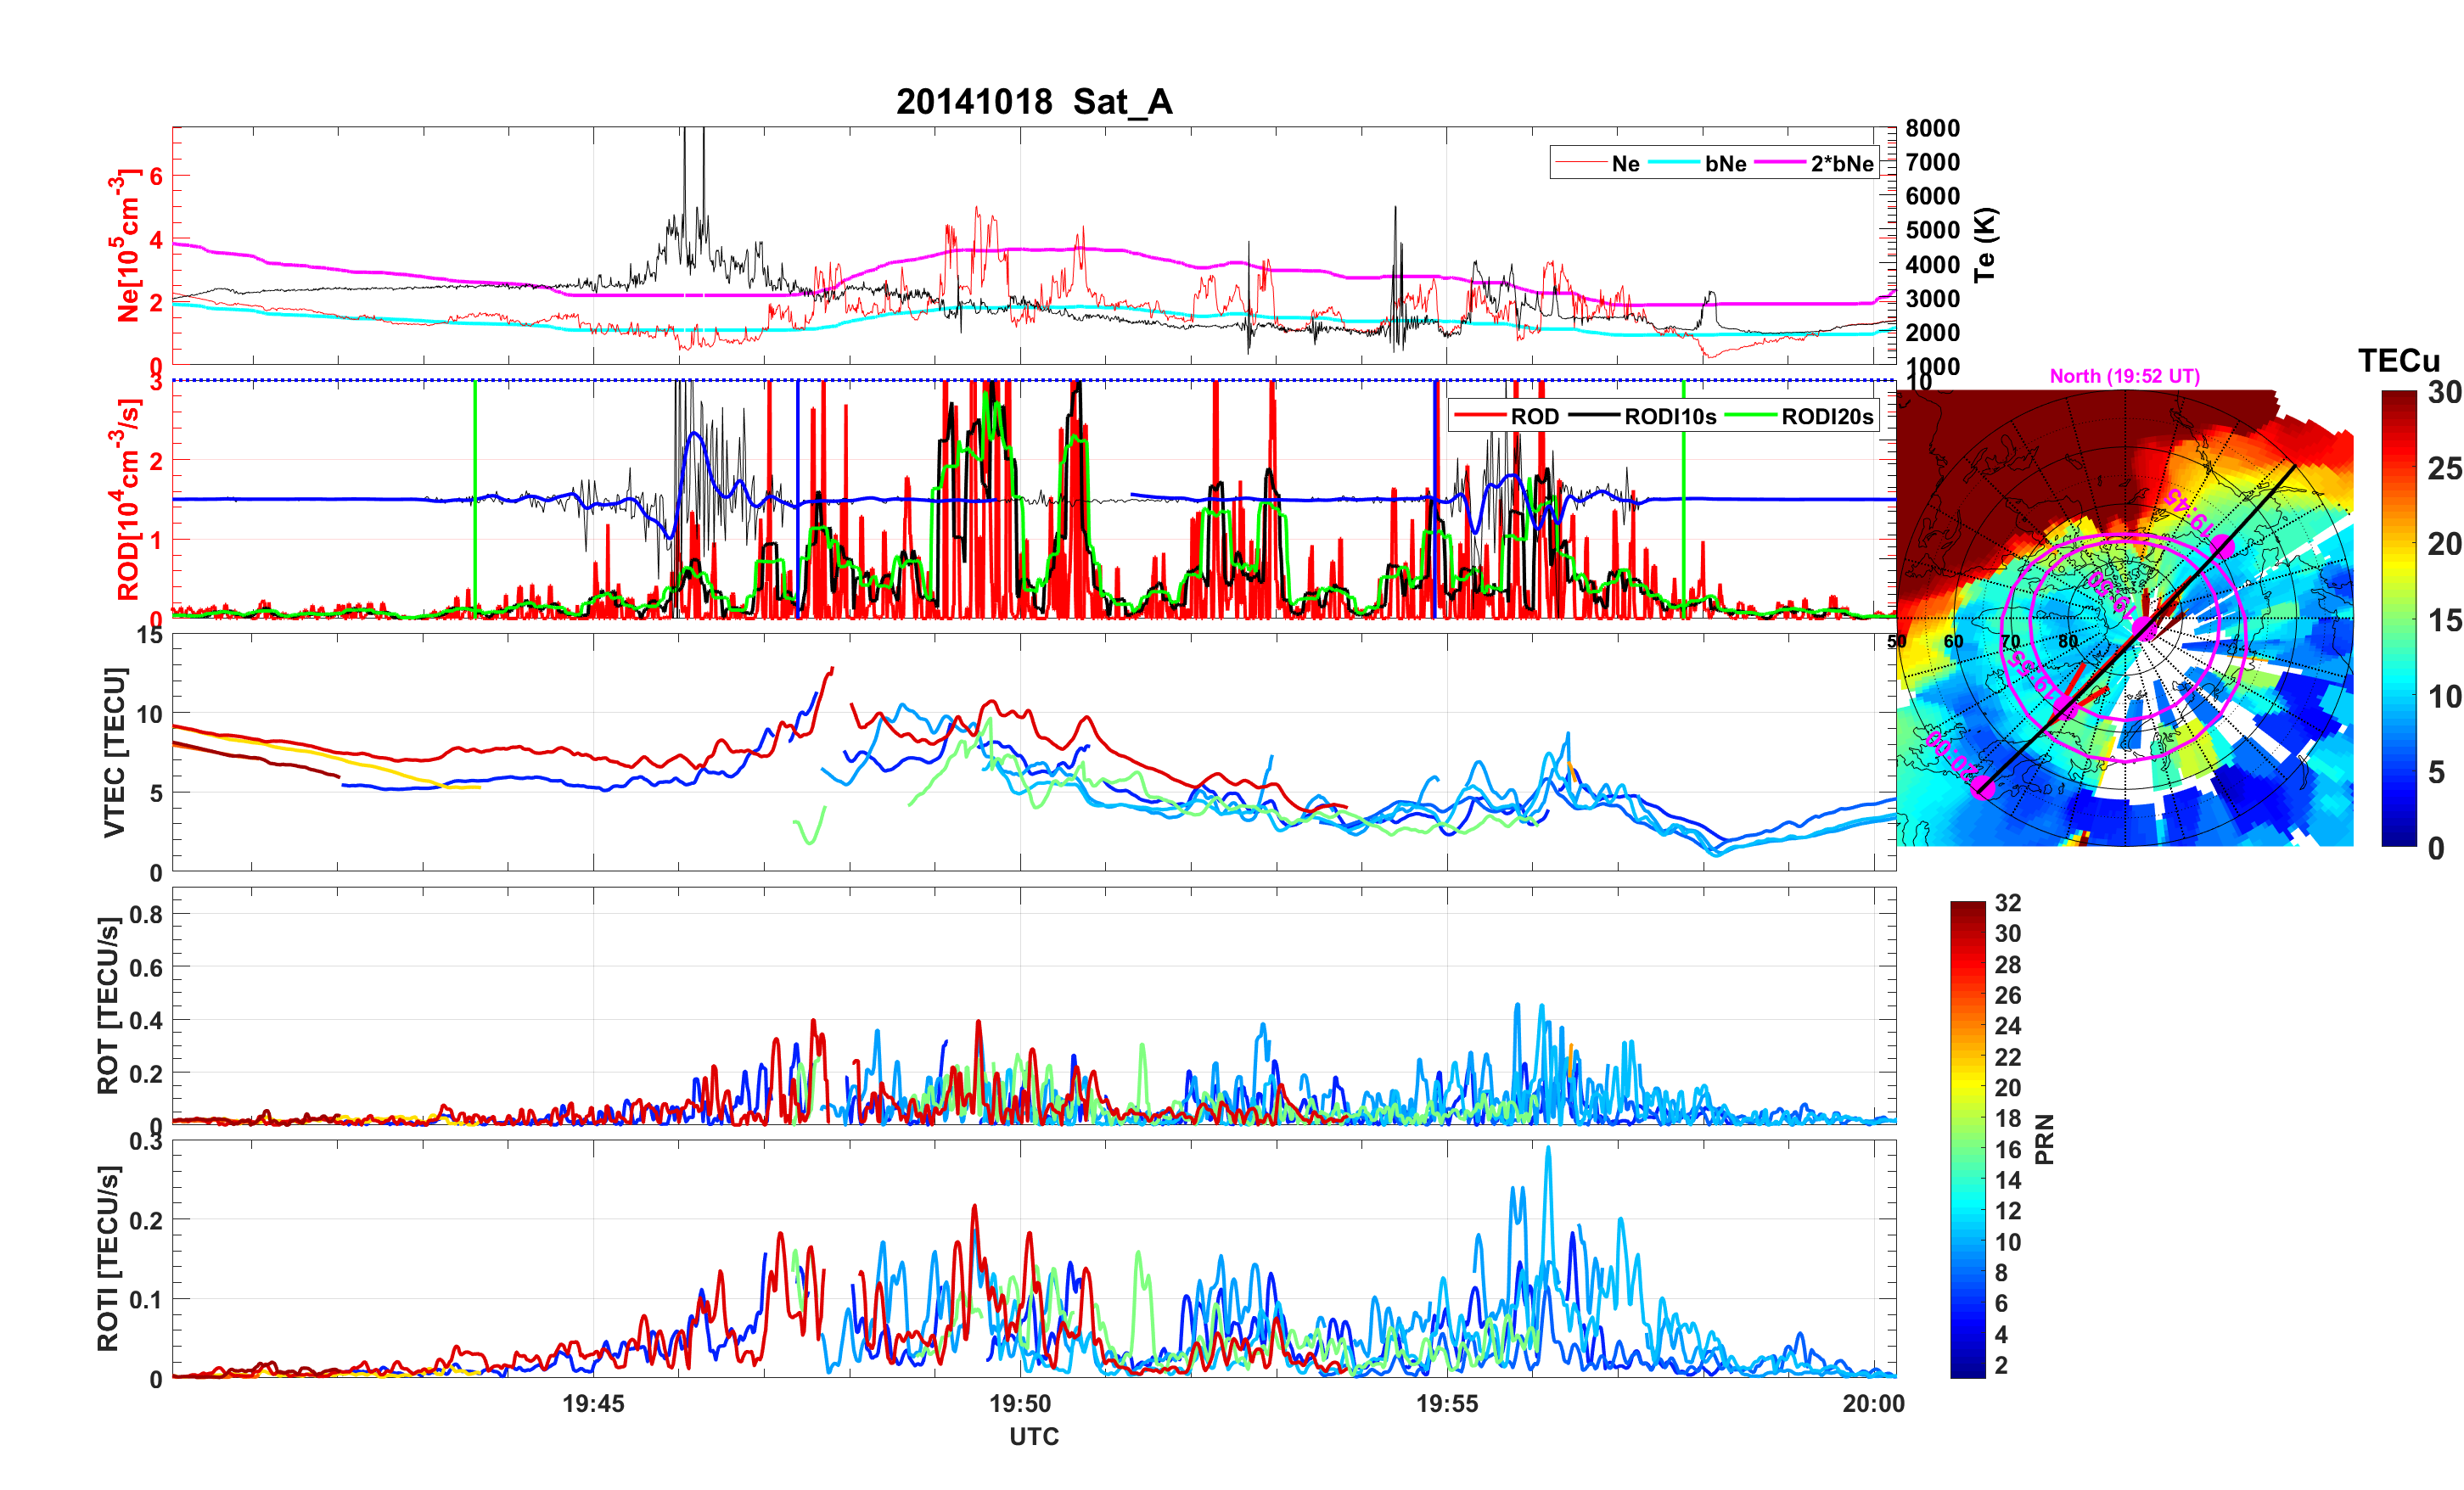Click the 20:00 tick label
The width and height of the screenshot is (2464, 1490).
point(1873,1403)
